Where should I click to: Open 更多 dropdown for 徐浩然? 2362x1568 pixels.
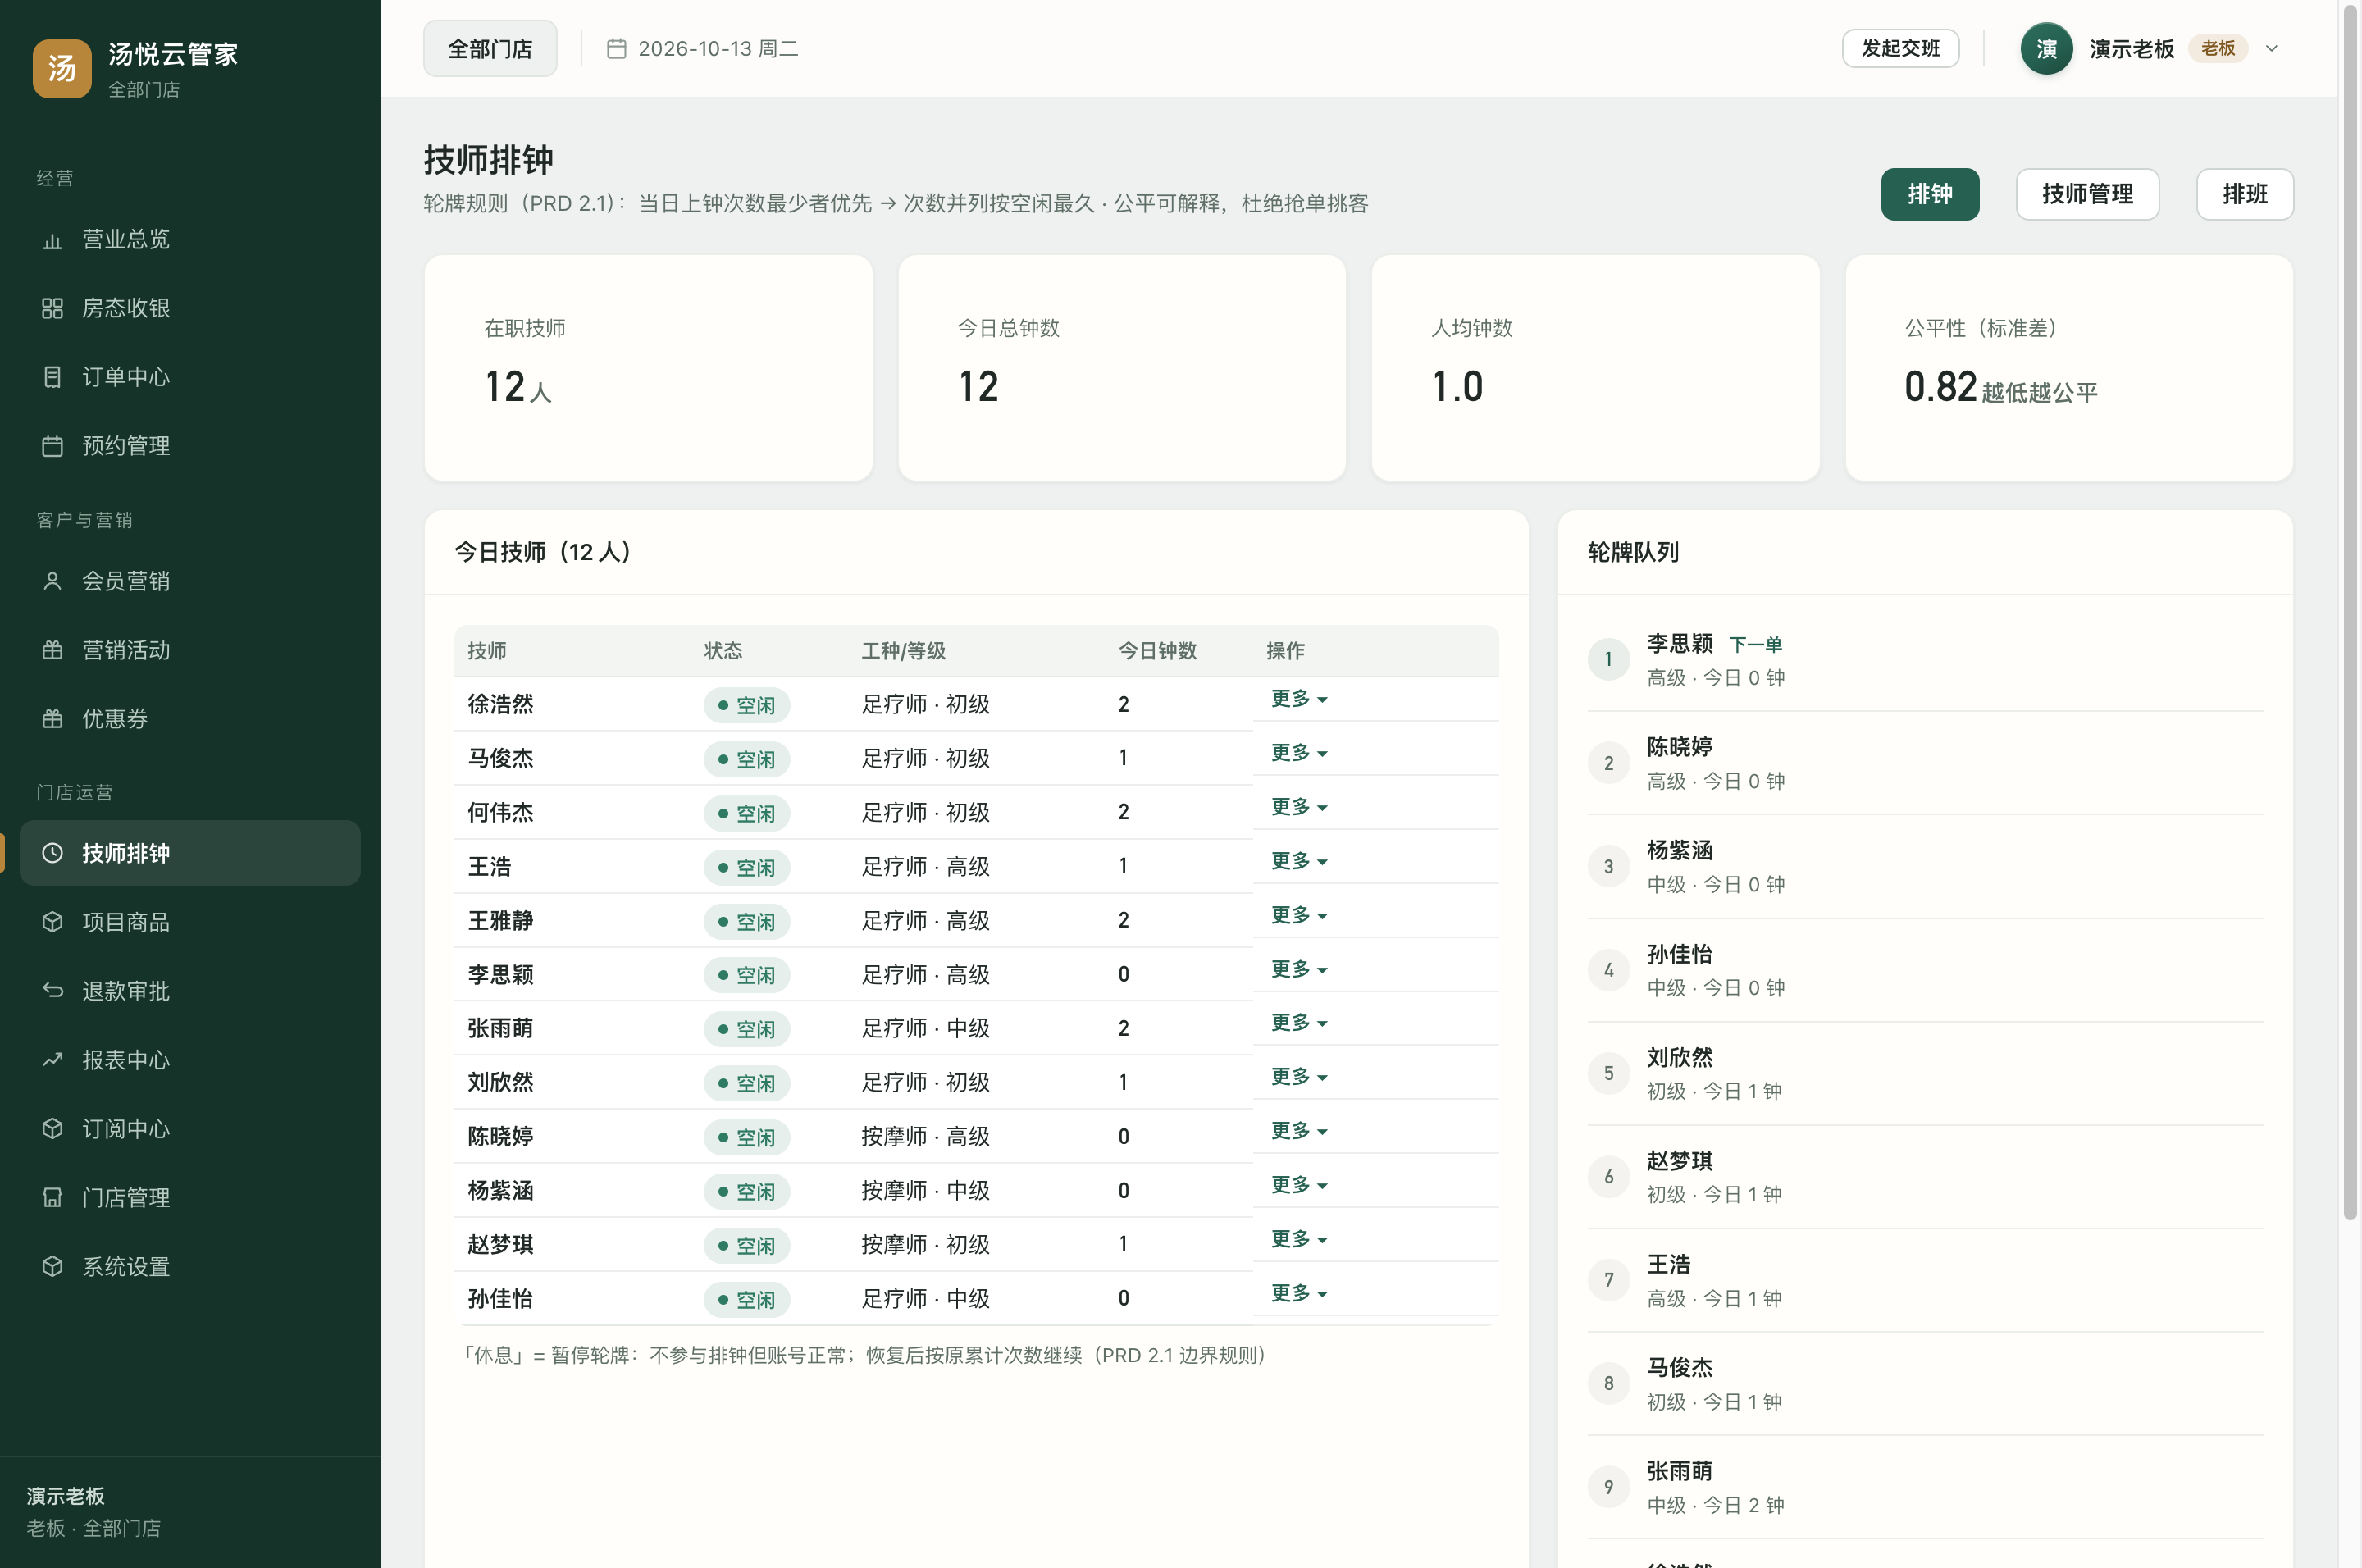tap(1298, 699)
